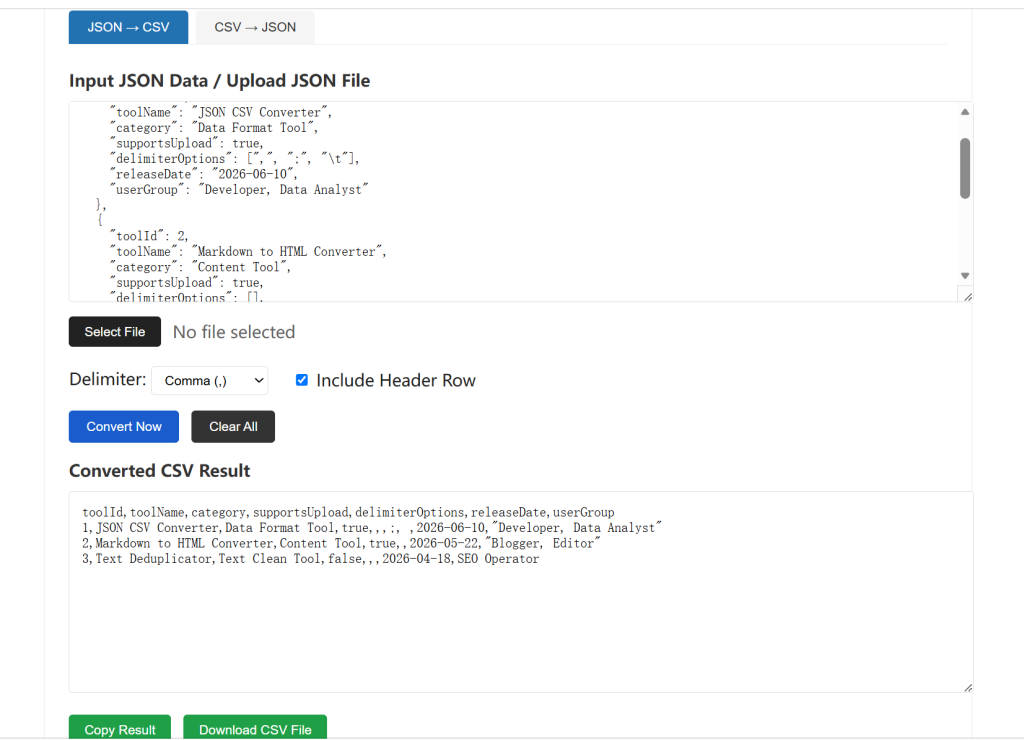
Task: Click the CSV header row starting 'toolId,toolName'
Action: pos(348,513)
